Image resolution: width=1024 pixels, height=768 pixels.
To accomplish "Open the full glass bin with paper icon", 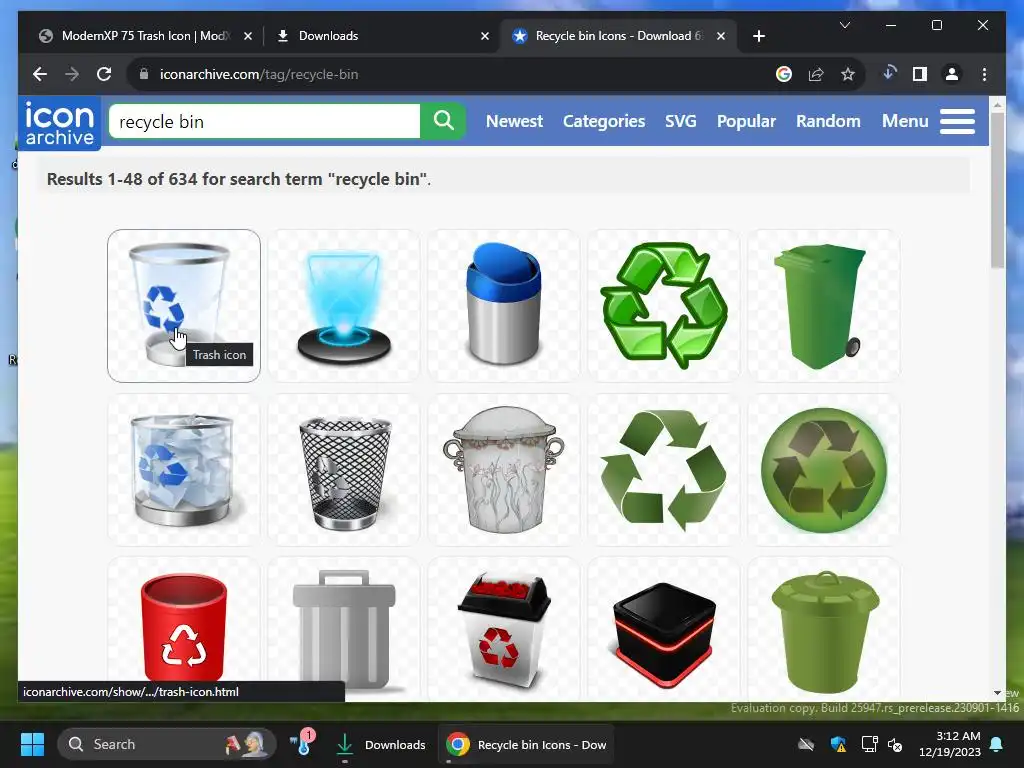I will pyautogui.click(x=184, y=470).
